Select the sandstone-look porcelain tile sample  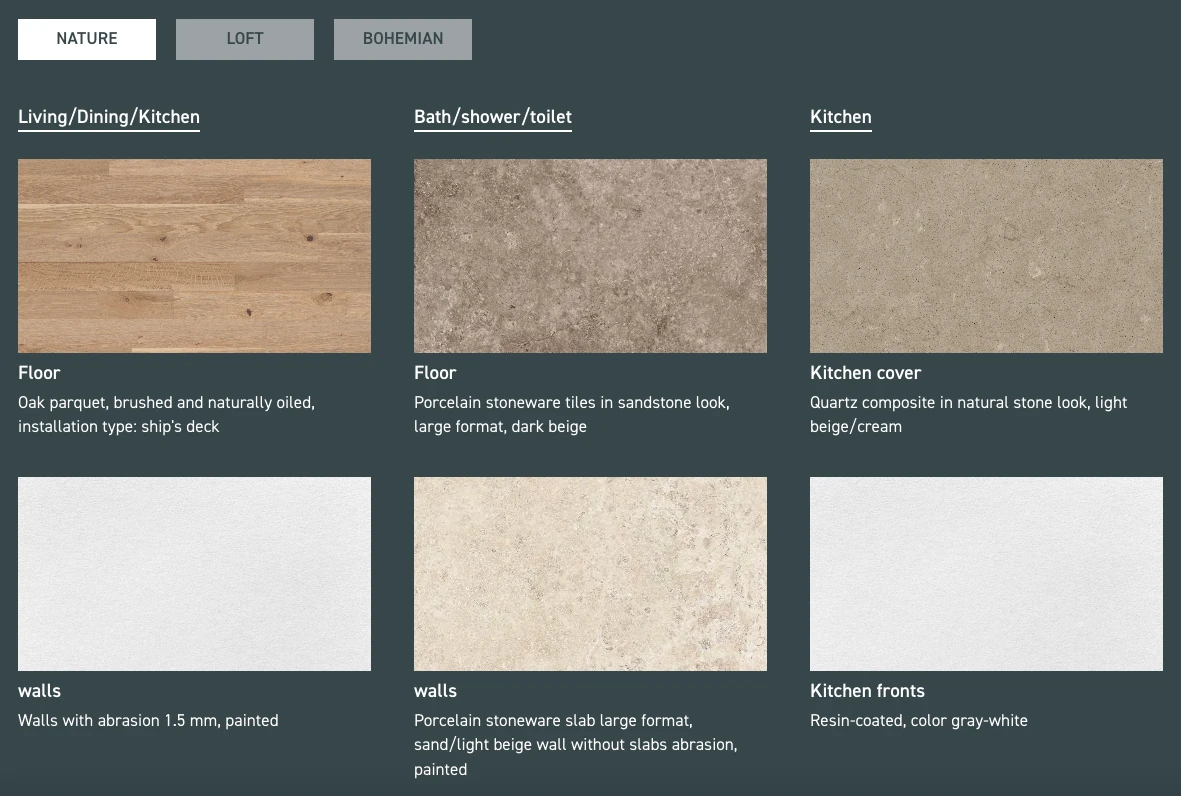pyautogui.click(x=590, y=256)
